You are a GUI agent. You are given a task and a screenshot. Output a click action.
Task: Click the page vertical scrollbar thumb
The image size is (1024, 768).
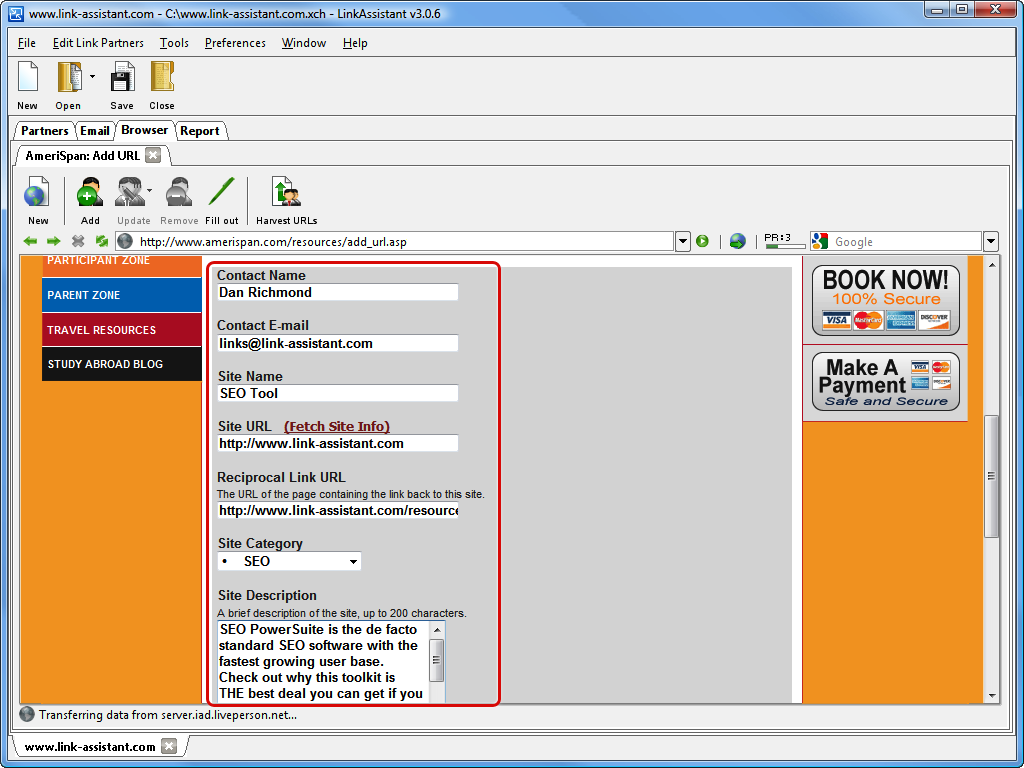pos(992,476)
